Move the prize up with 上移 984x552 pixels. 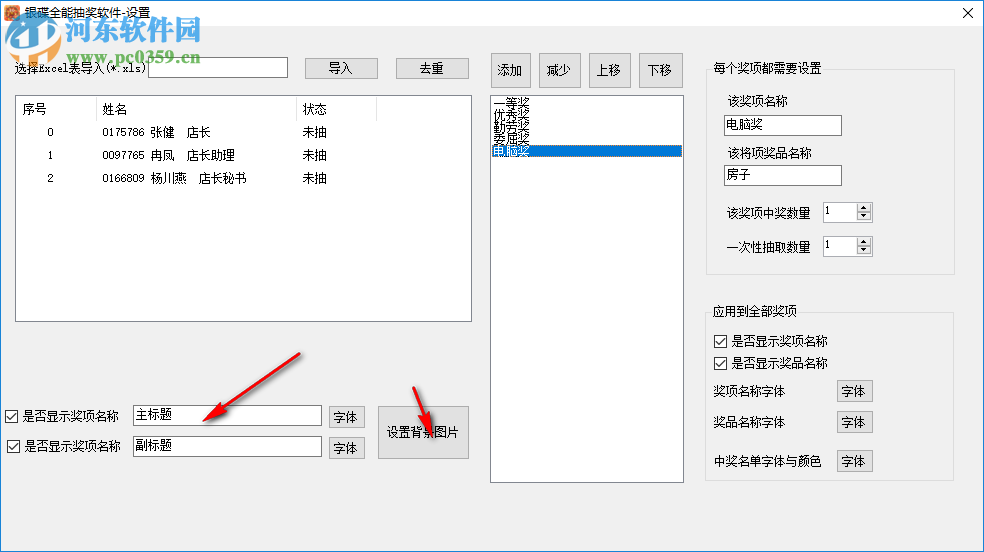click(x=609, y=70)
